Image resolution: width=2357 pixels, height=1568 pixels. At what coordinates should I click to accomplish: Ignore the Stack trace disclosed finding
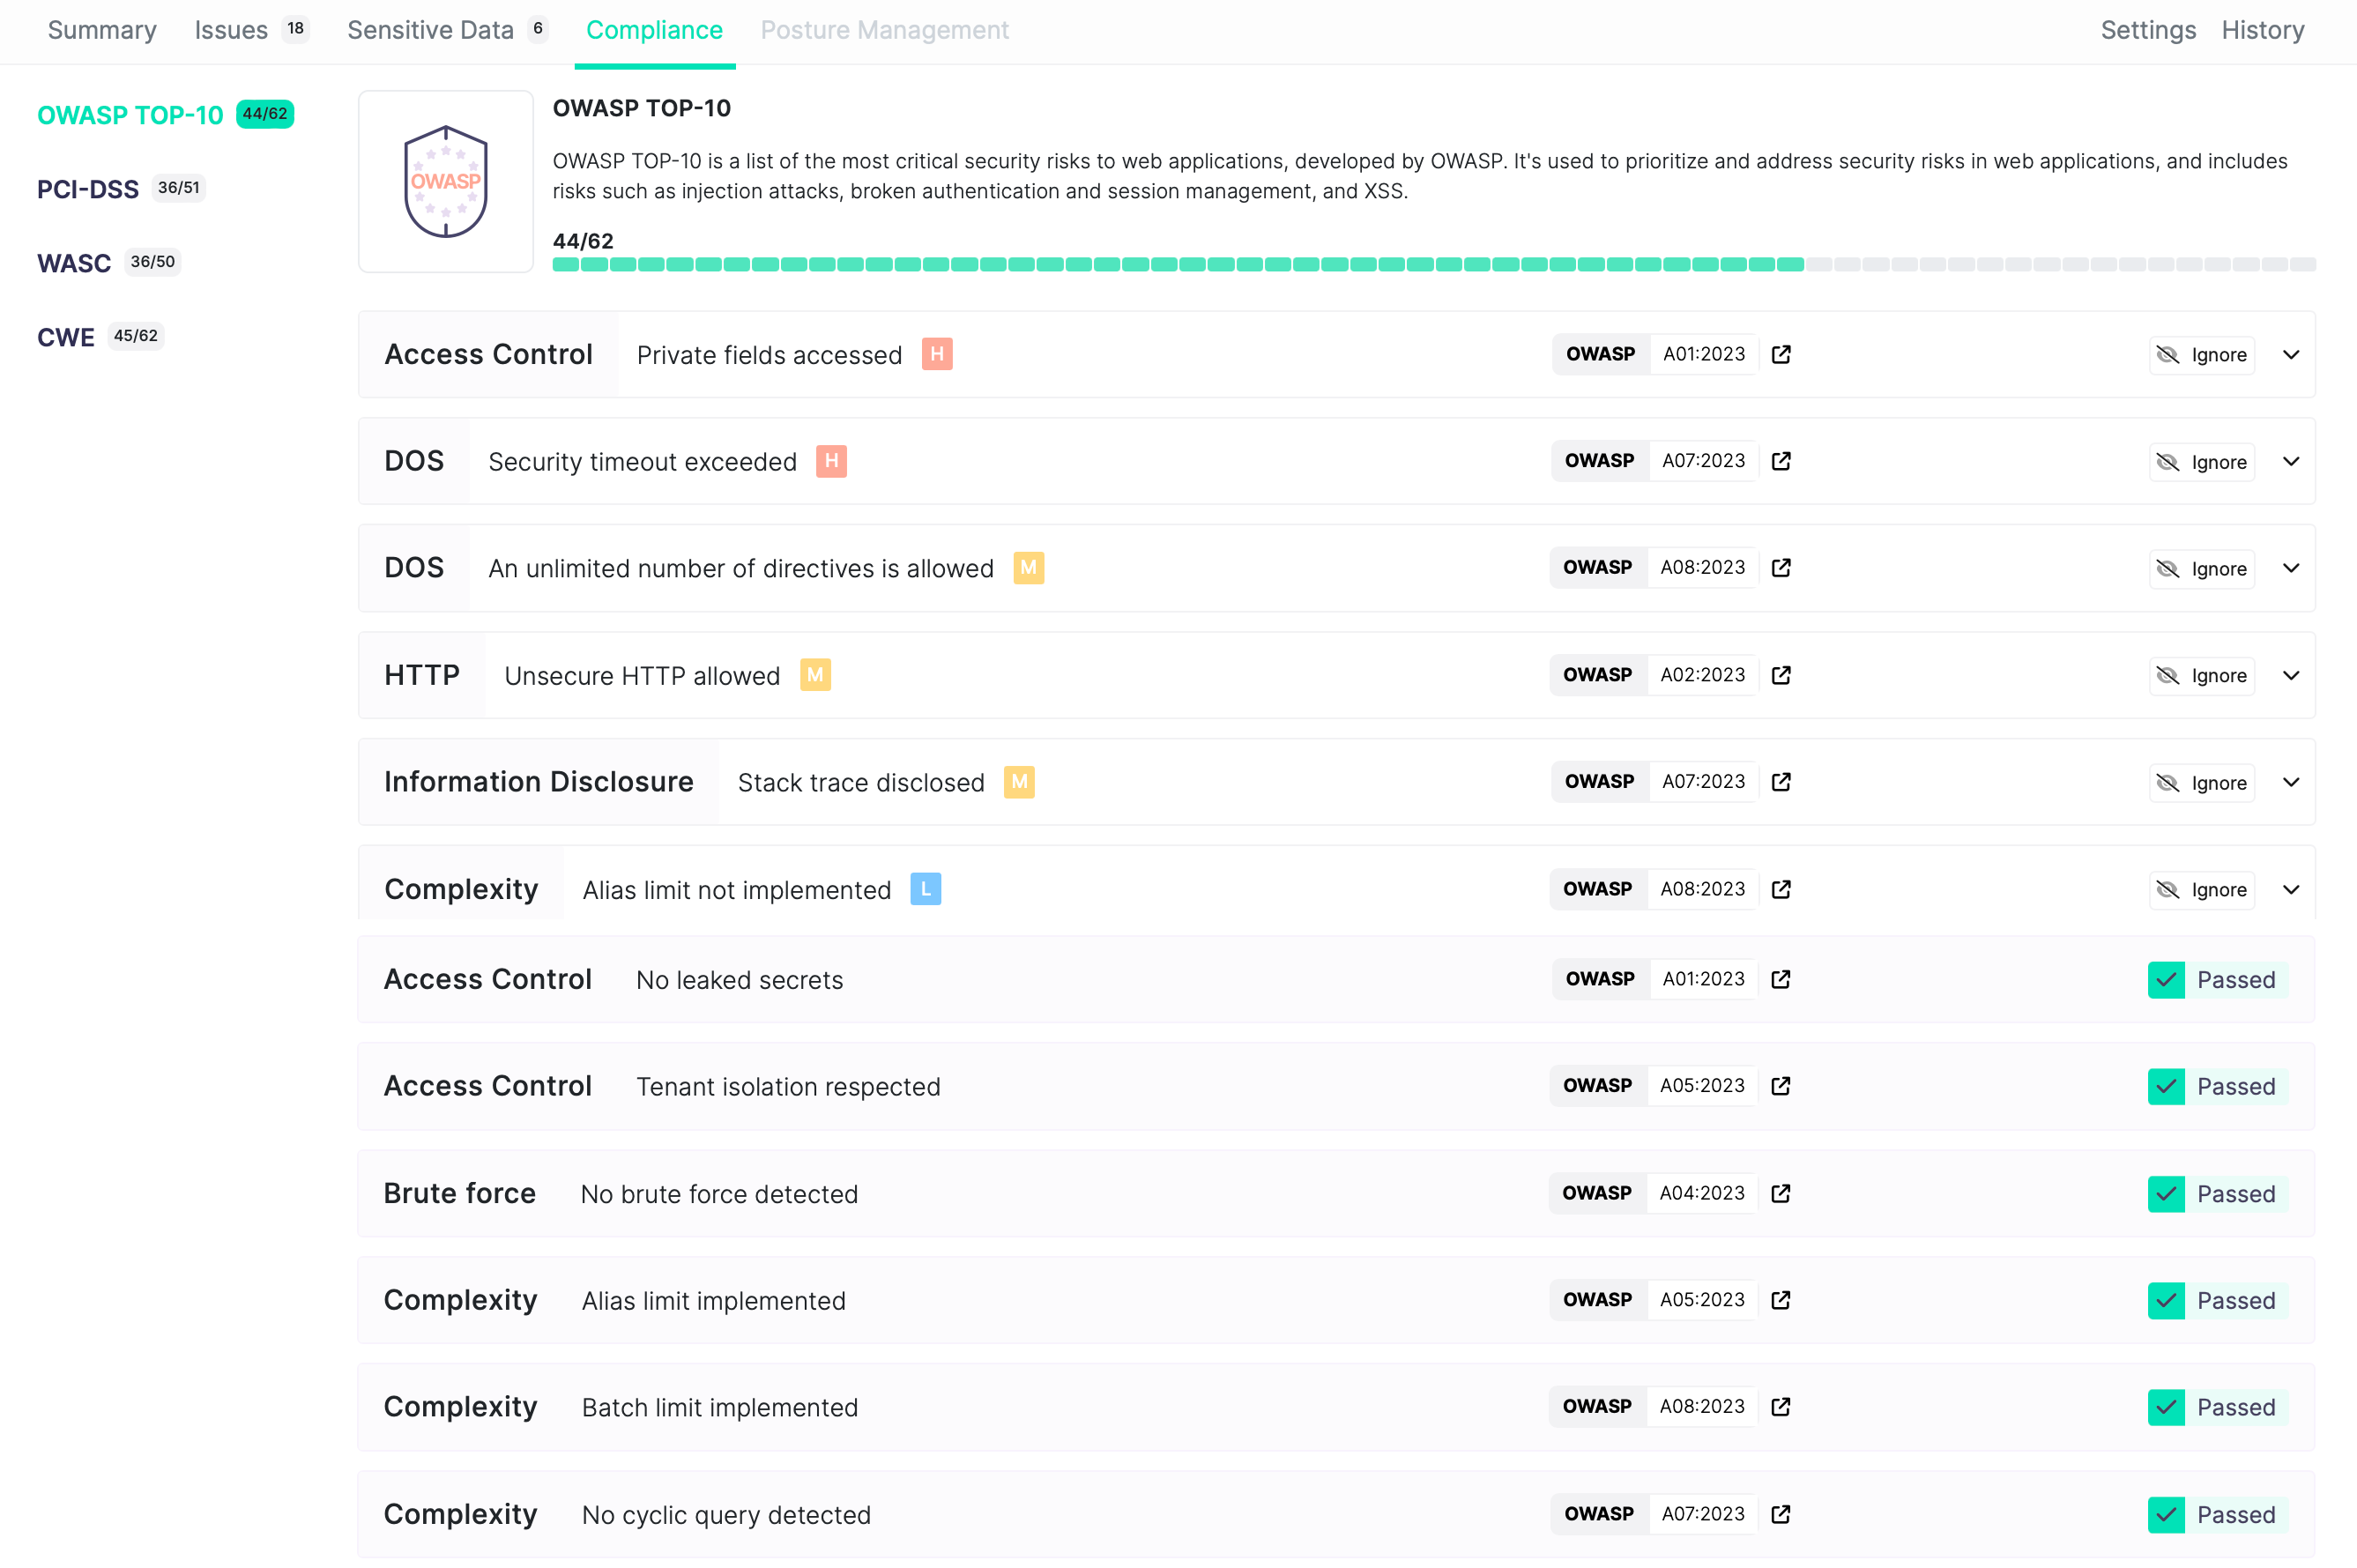pos(2201,782)
